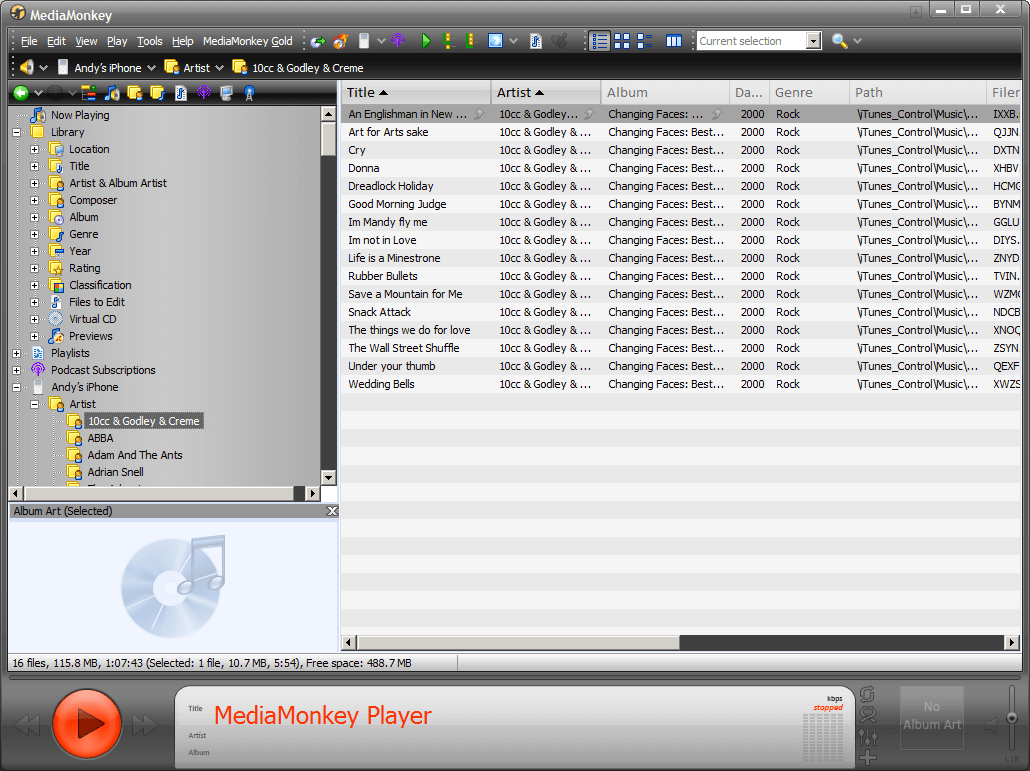The height and width of the screenshot is (771, 1030).
Task: Open the Tools menu
Action: click(149, 41)
